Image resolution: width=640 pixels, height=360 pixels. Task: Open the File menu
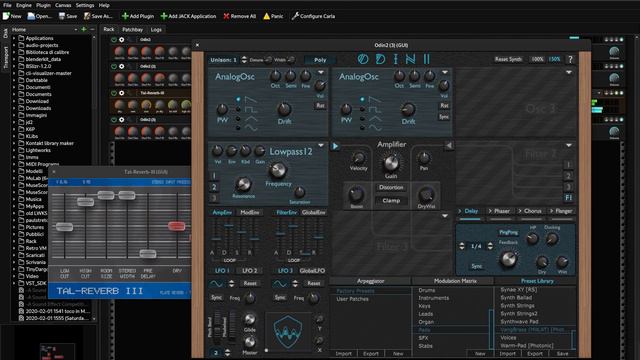pyautogui.click(x=7, y=5)
